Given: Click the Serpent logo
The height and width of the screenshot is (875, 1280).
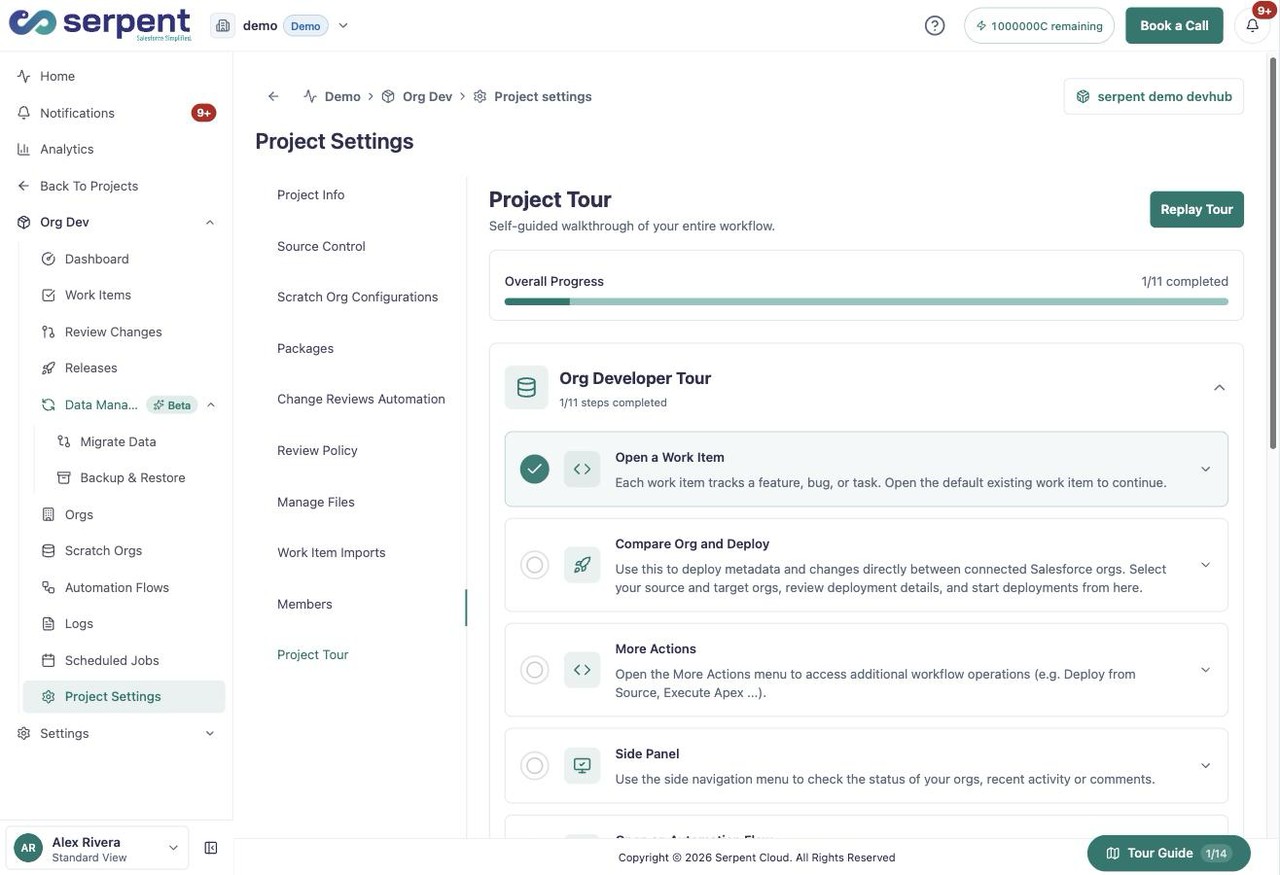Looking at the screenshot, I should pos(100,24).
